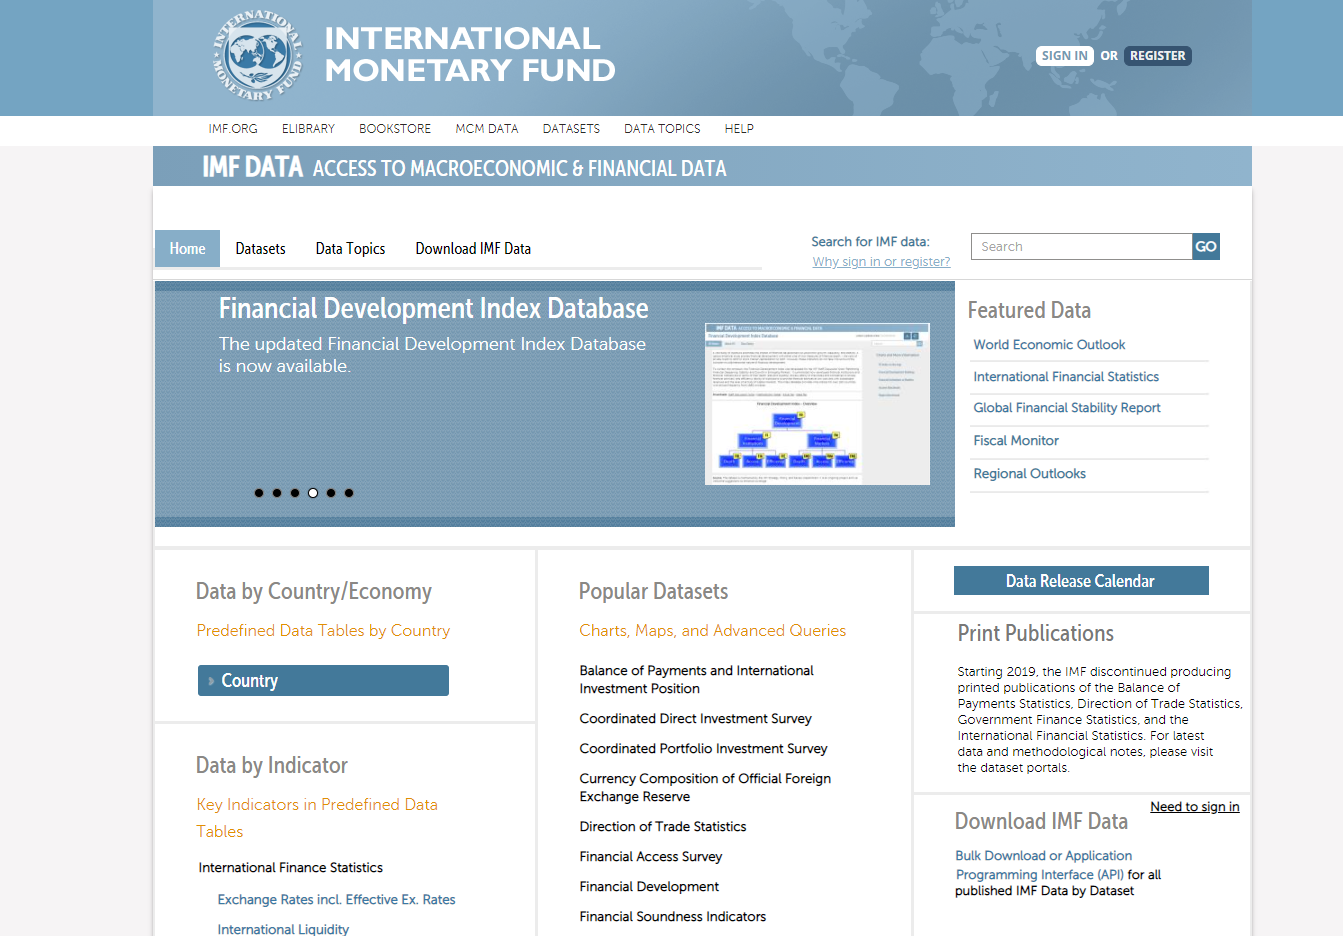
Task: Select the first carousel slide dot
Action: tap(259, 493)
